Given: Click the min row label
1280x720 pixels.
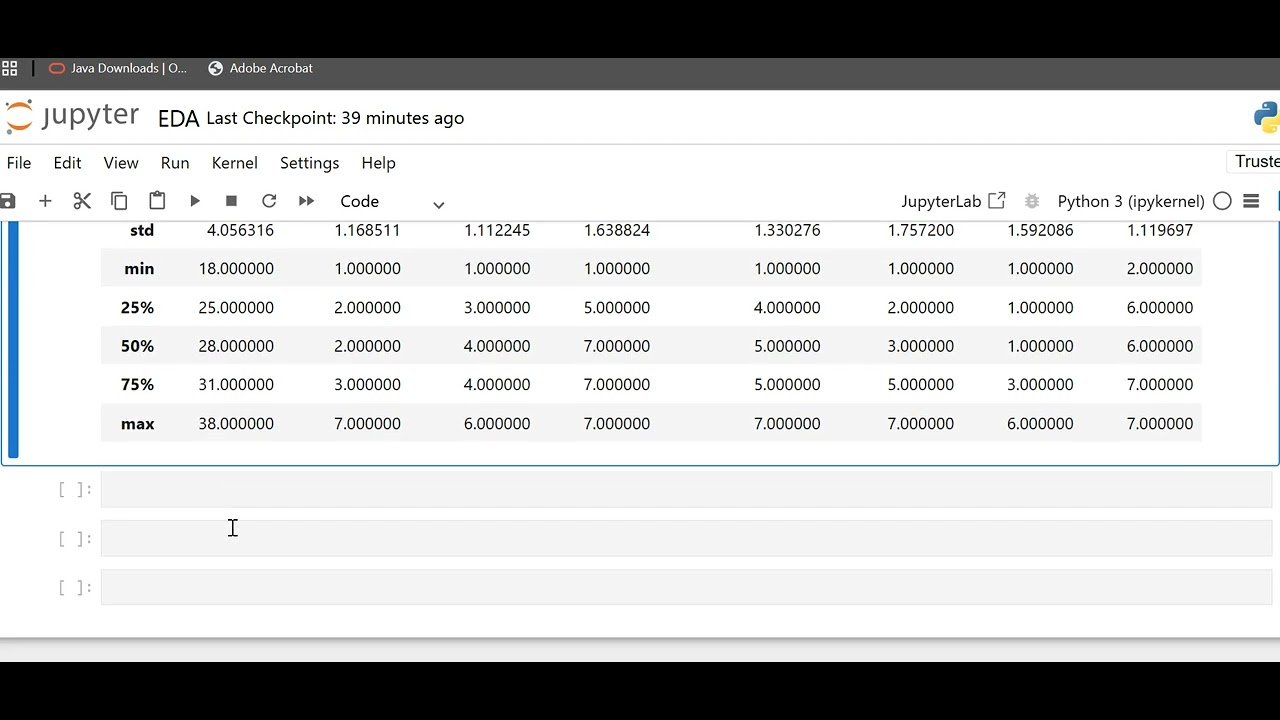Looking at the screenshot, I should click(x=139, y=268).
